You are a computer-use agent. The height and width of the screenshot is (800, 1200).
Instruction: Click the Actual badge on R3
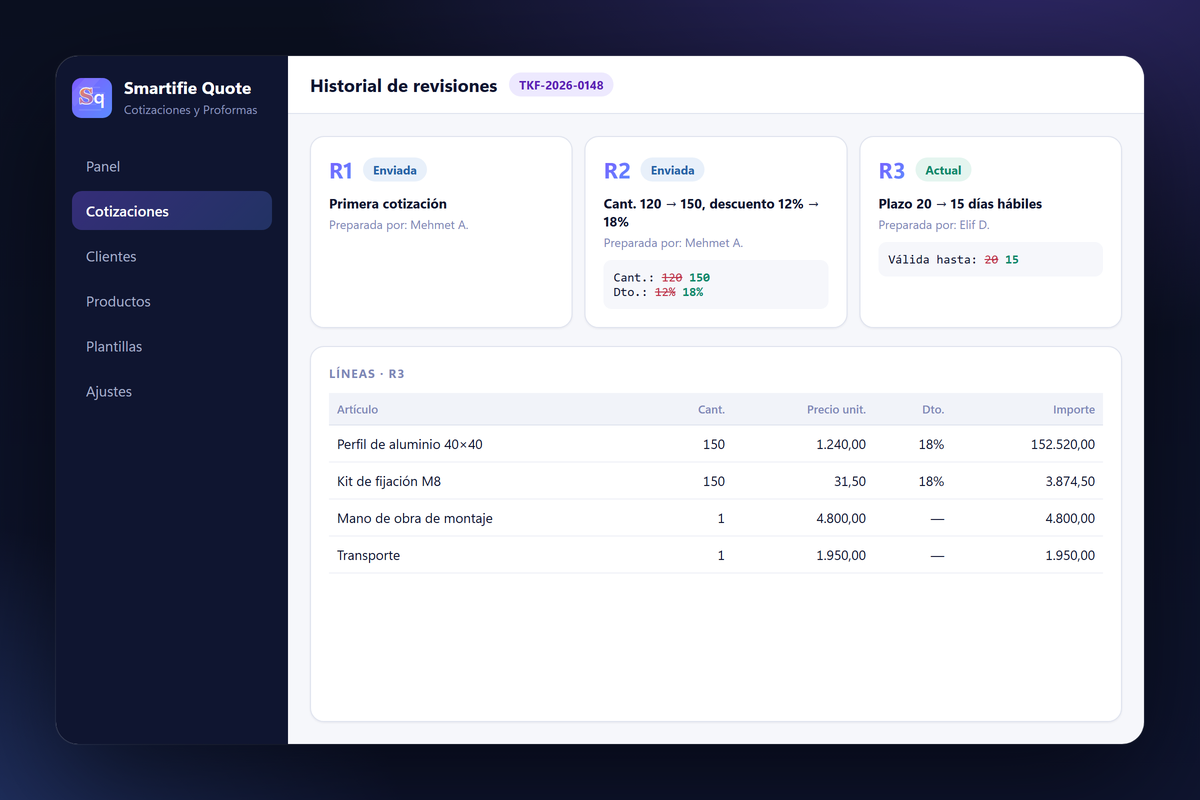coord(943,170)
